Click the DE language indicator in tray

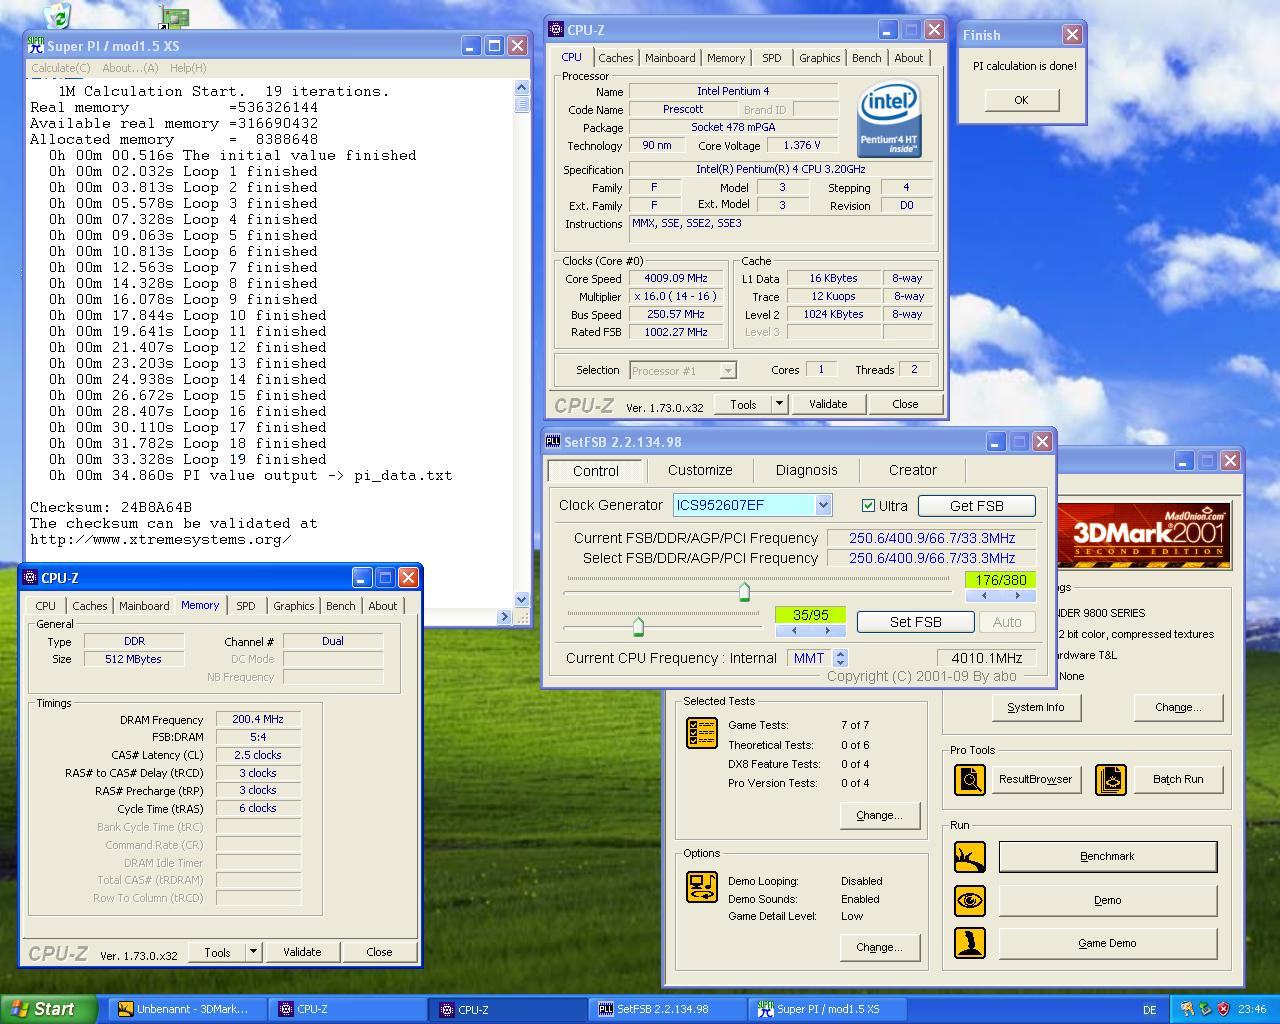coord(1149,1010)
